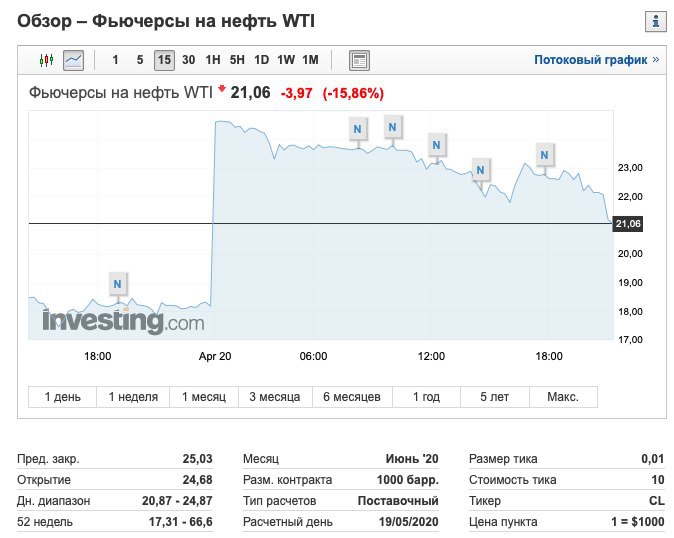
Task: Open the chart news/layout panel icon
Action: pyautogui.click(x=360, y=60)
